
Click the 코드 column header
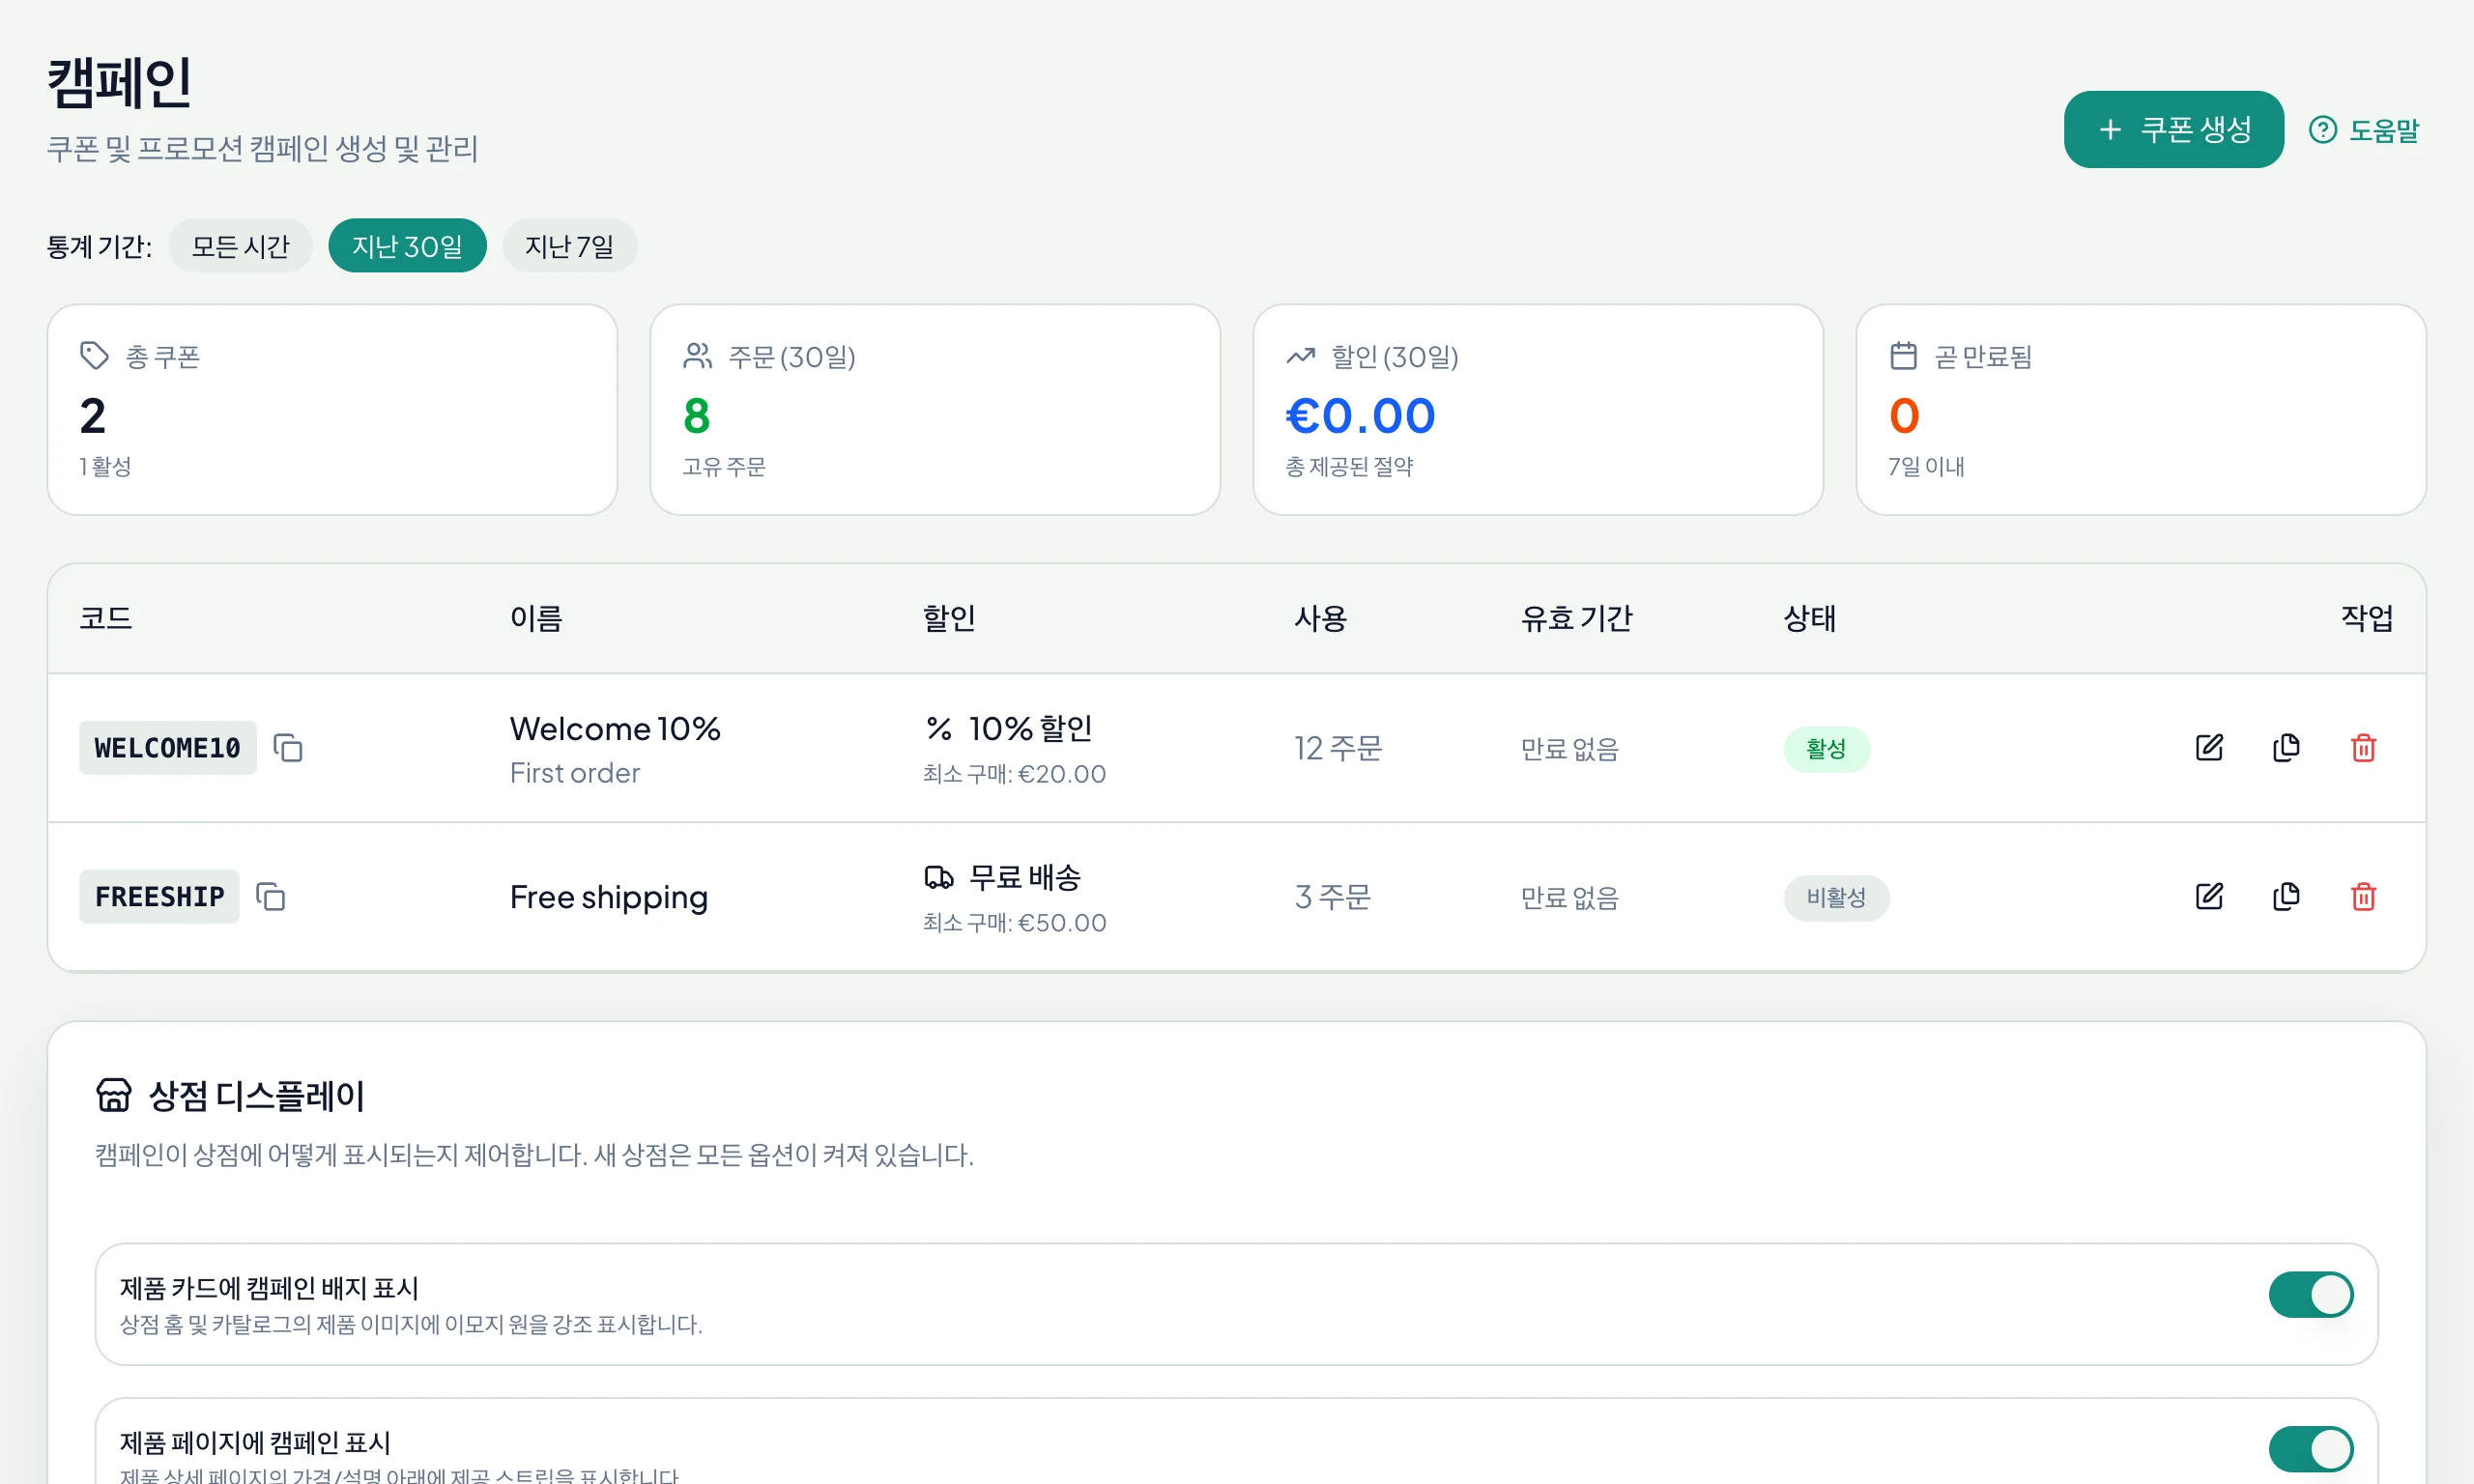click(x=106, y=618)
